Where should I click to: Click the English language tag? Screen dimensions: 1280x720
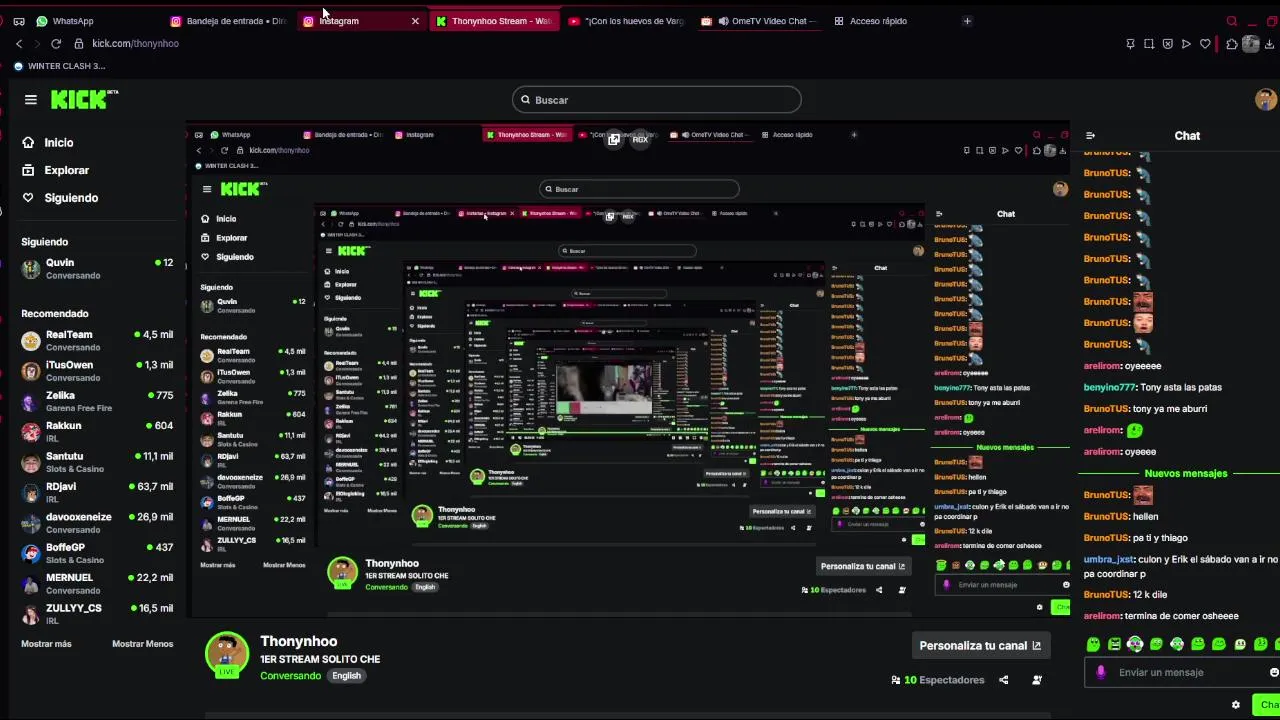pyautogui.click(x=346, y=676)
